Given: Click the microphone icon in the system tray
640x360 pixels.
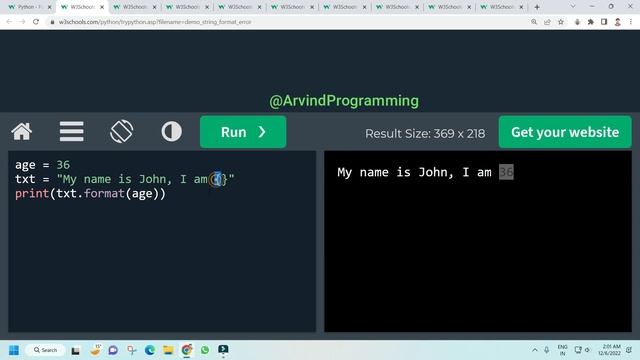Looking at the screenshot, I should pos(547,350).
